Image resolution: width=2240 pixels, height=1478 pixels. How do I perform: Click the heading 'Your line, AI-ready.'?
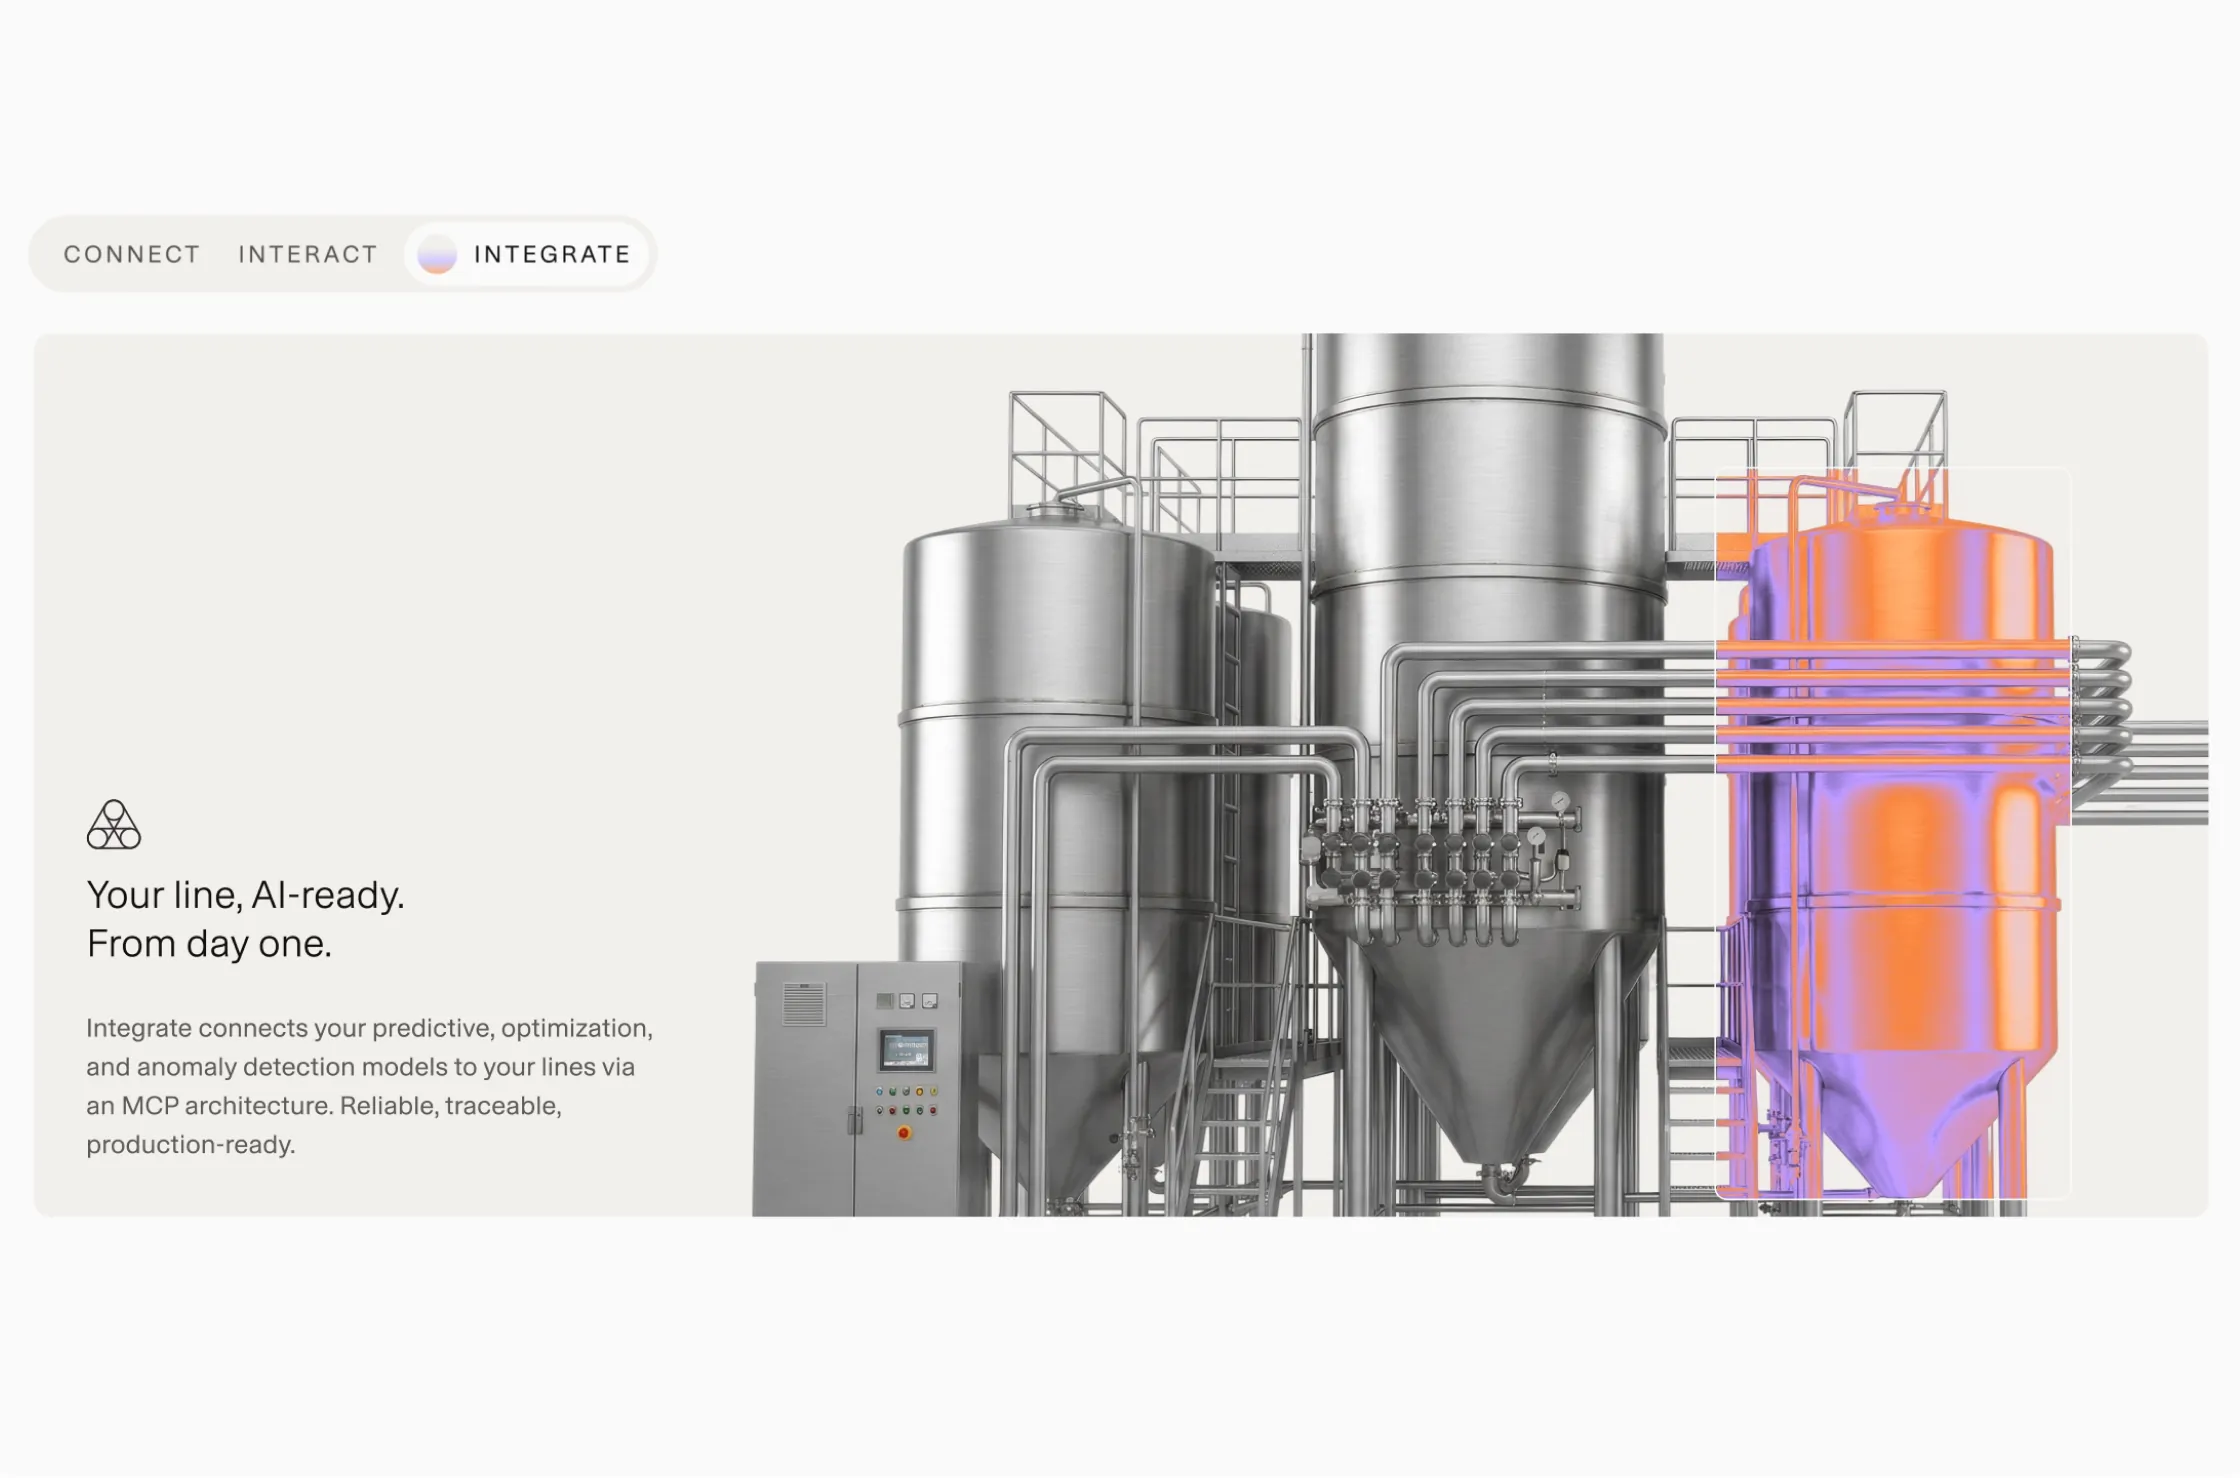(x=246, y=895)
